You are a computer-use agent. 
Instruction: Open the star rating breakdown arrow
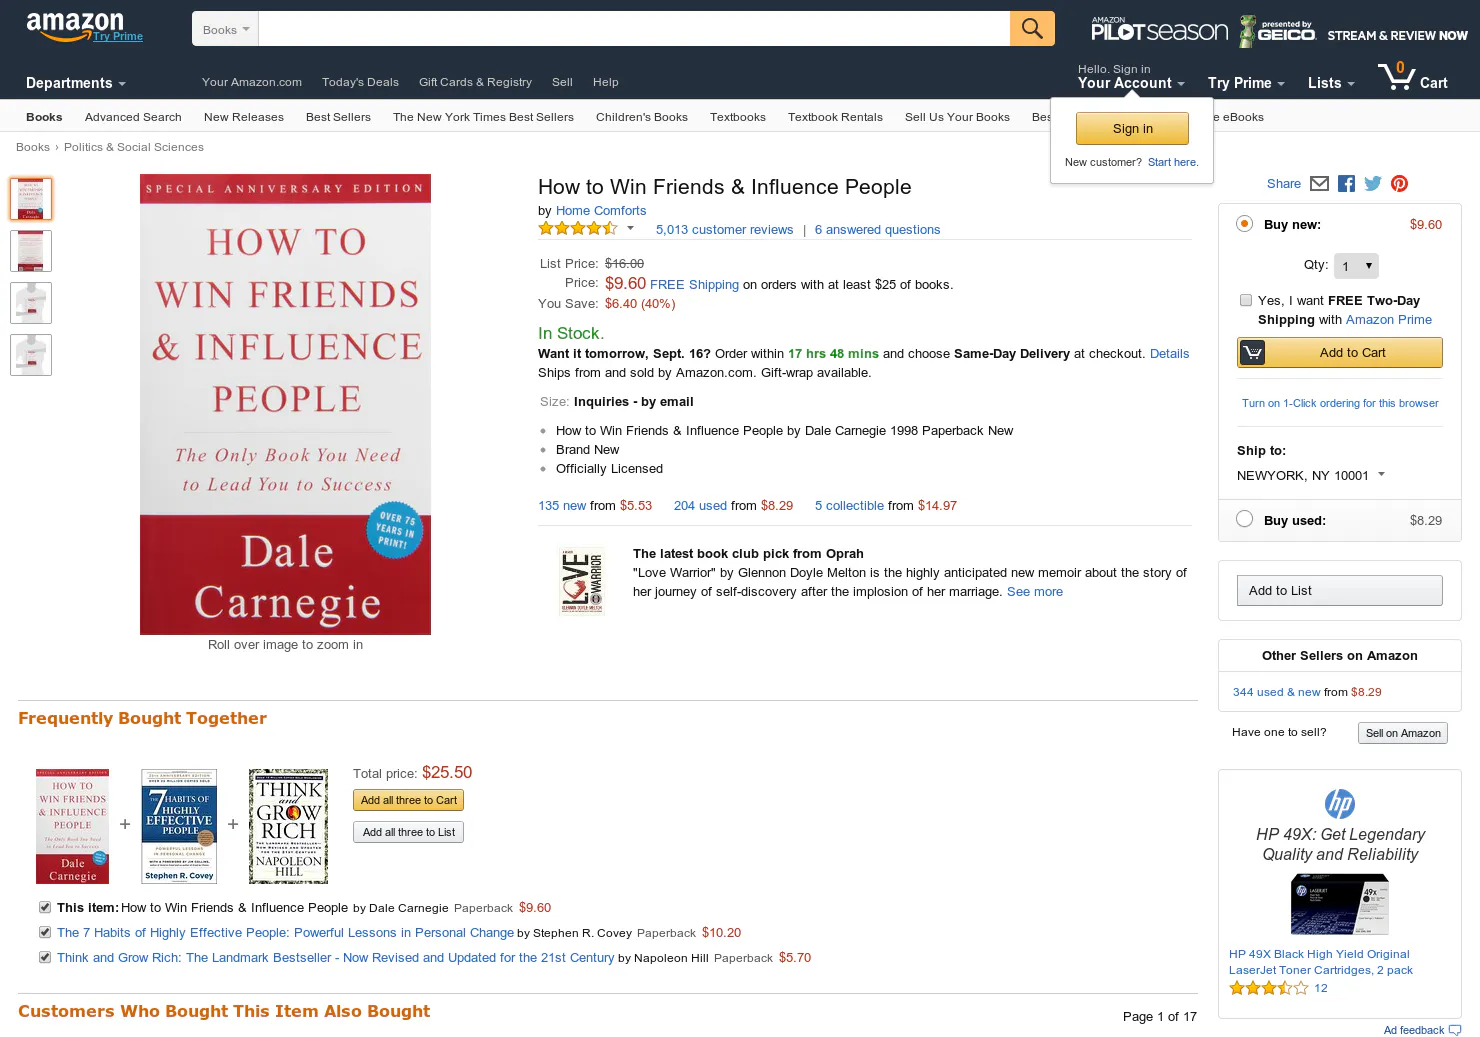tap(630, 228)
